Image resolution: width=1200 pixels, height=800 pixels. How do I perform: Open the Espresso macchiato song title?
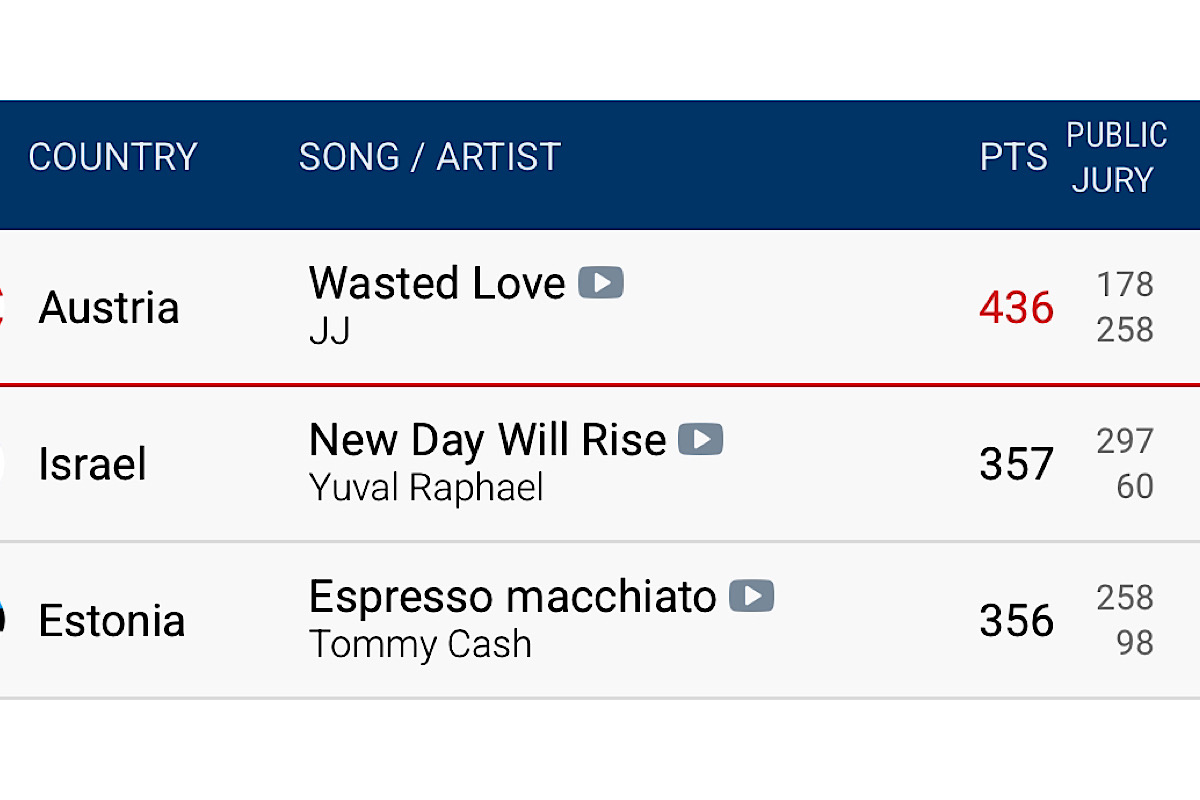pyautogui.click(x=512, y=596)
